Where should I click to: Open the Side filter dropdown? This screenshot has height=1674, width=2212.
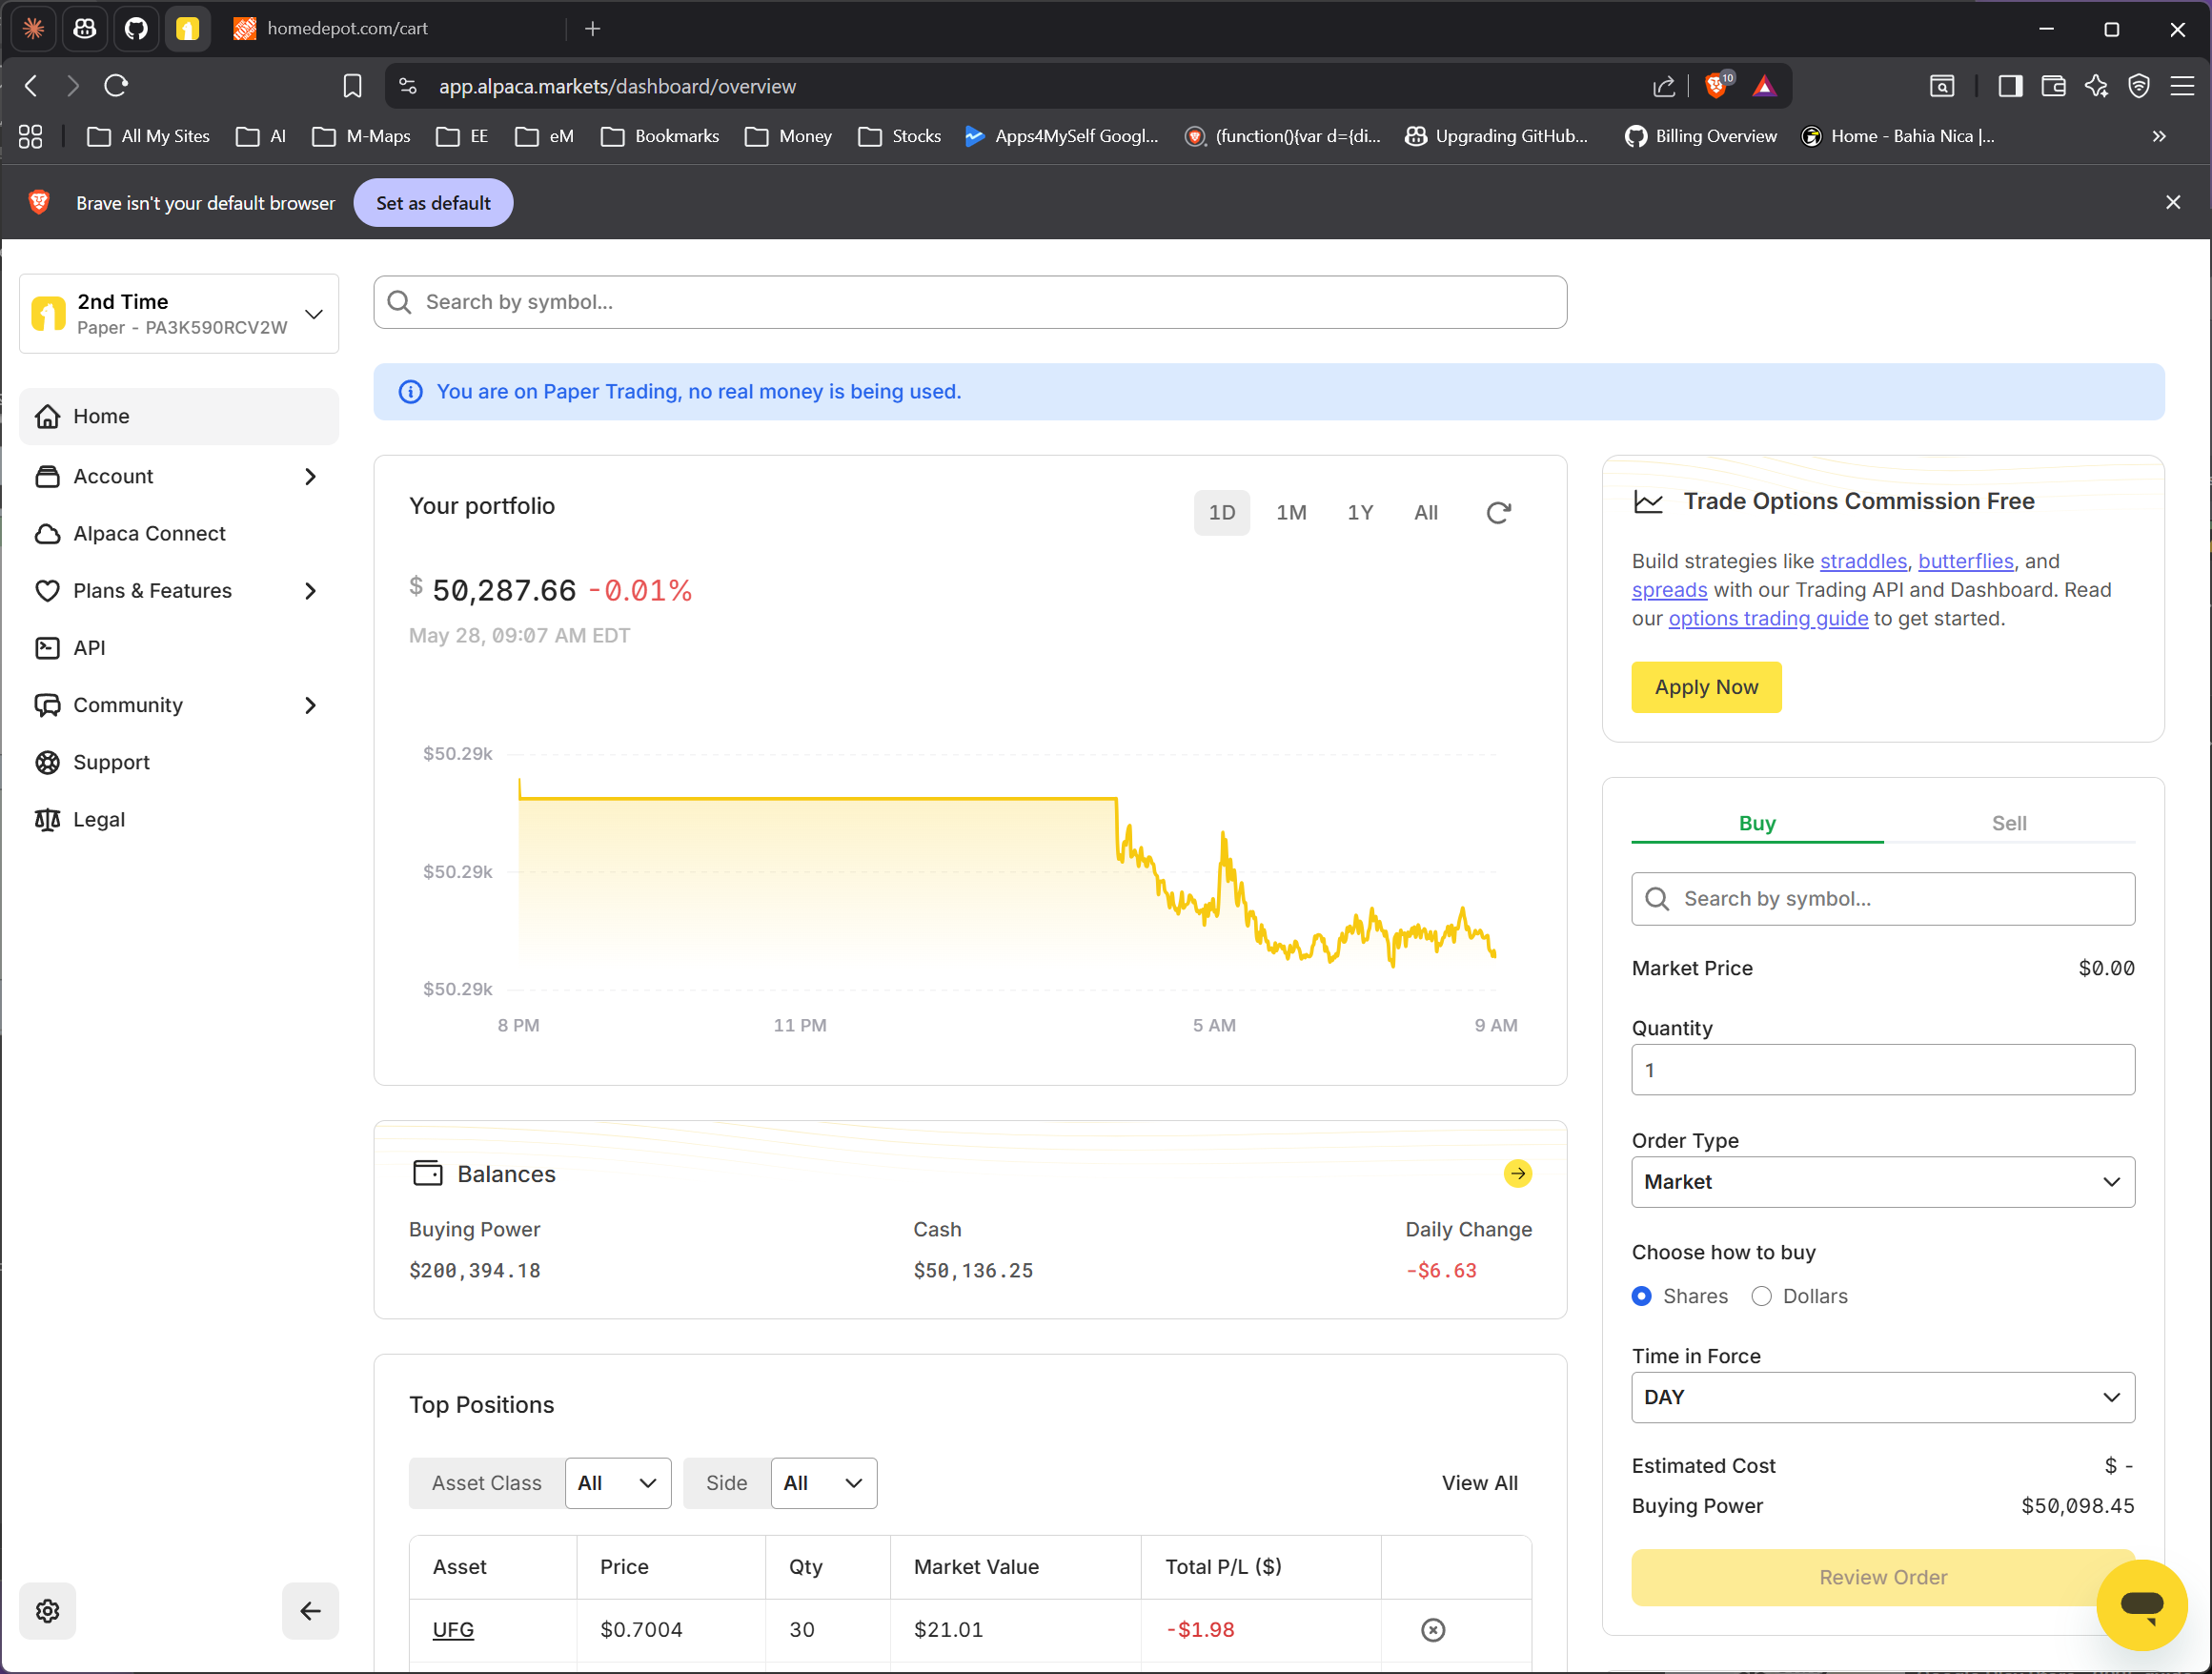[x=823, y=1483]
